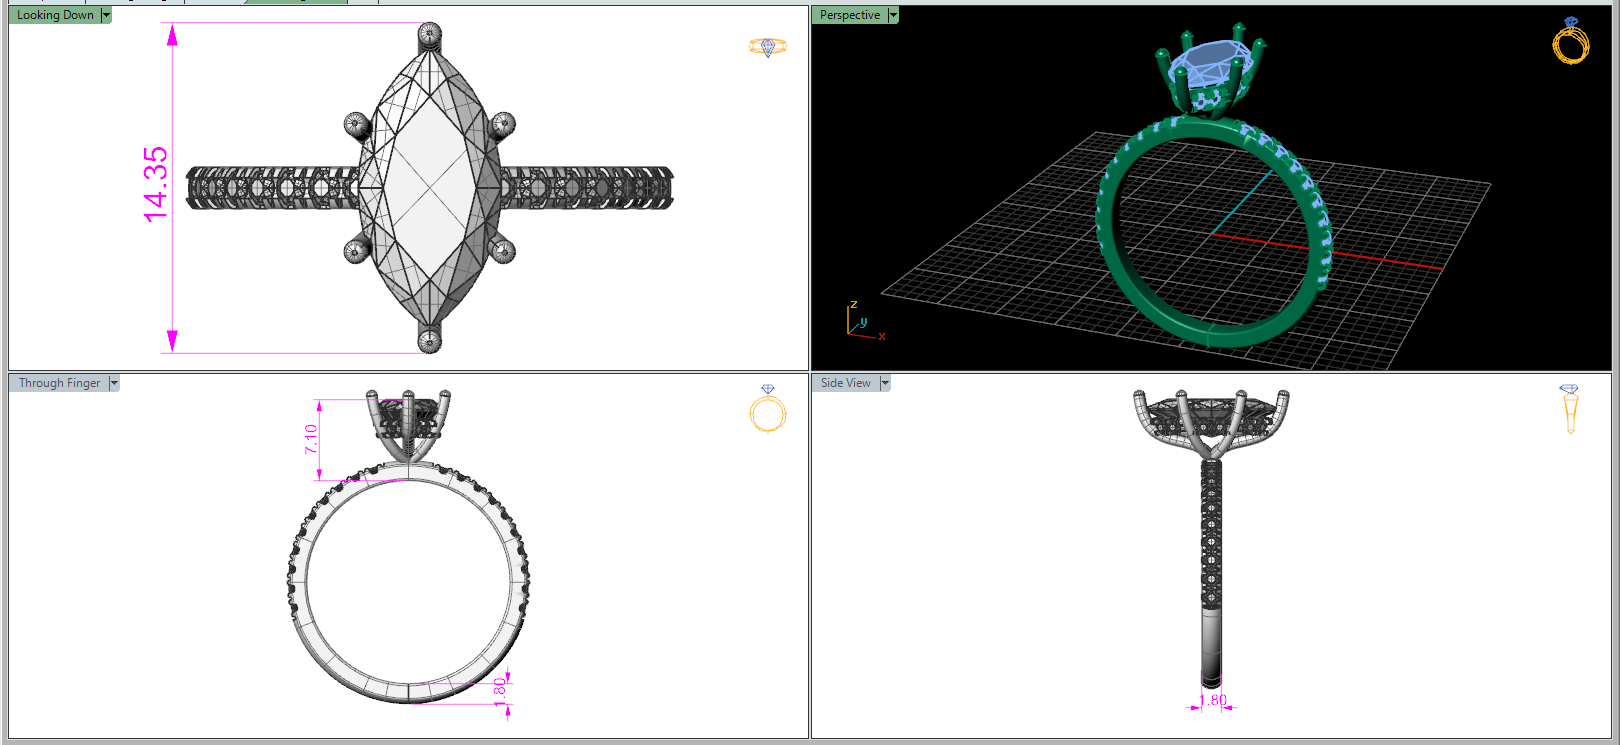The width and height of the screenshot is (1620, 745).
Task: Select the 14.35 dimension in Looking Down view
Action: click(156, 185)
